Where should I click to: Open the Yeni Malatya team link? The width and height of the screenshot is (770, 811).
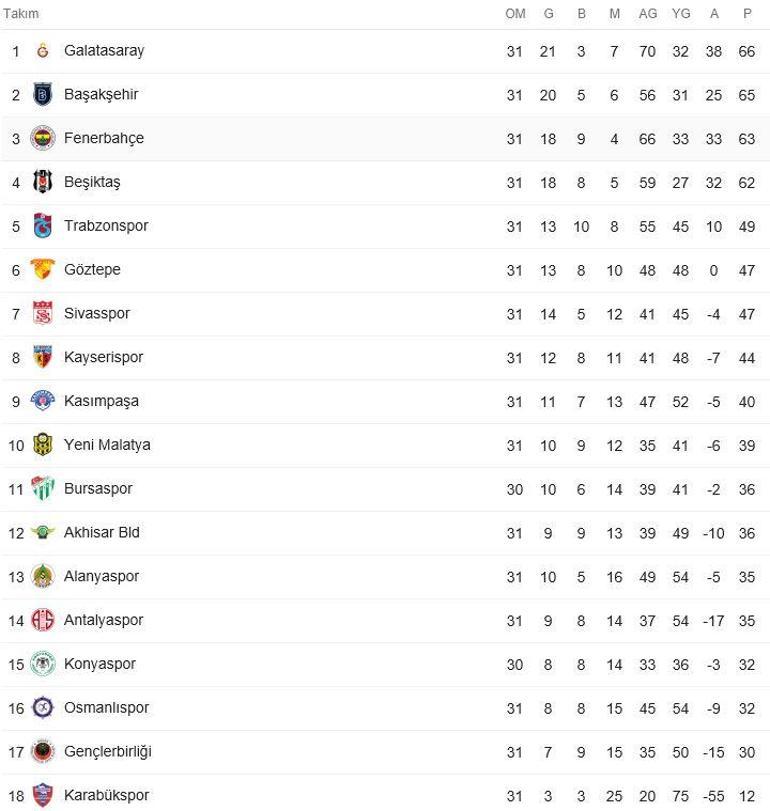(x=107, y=445)
